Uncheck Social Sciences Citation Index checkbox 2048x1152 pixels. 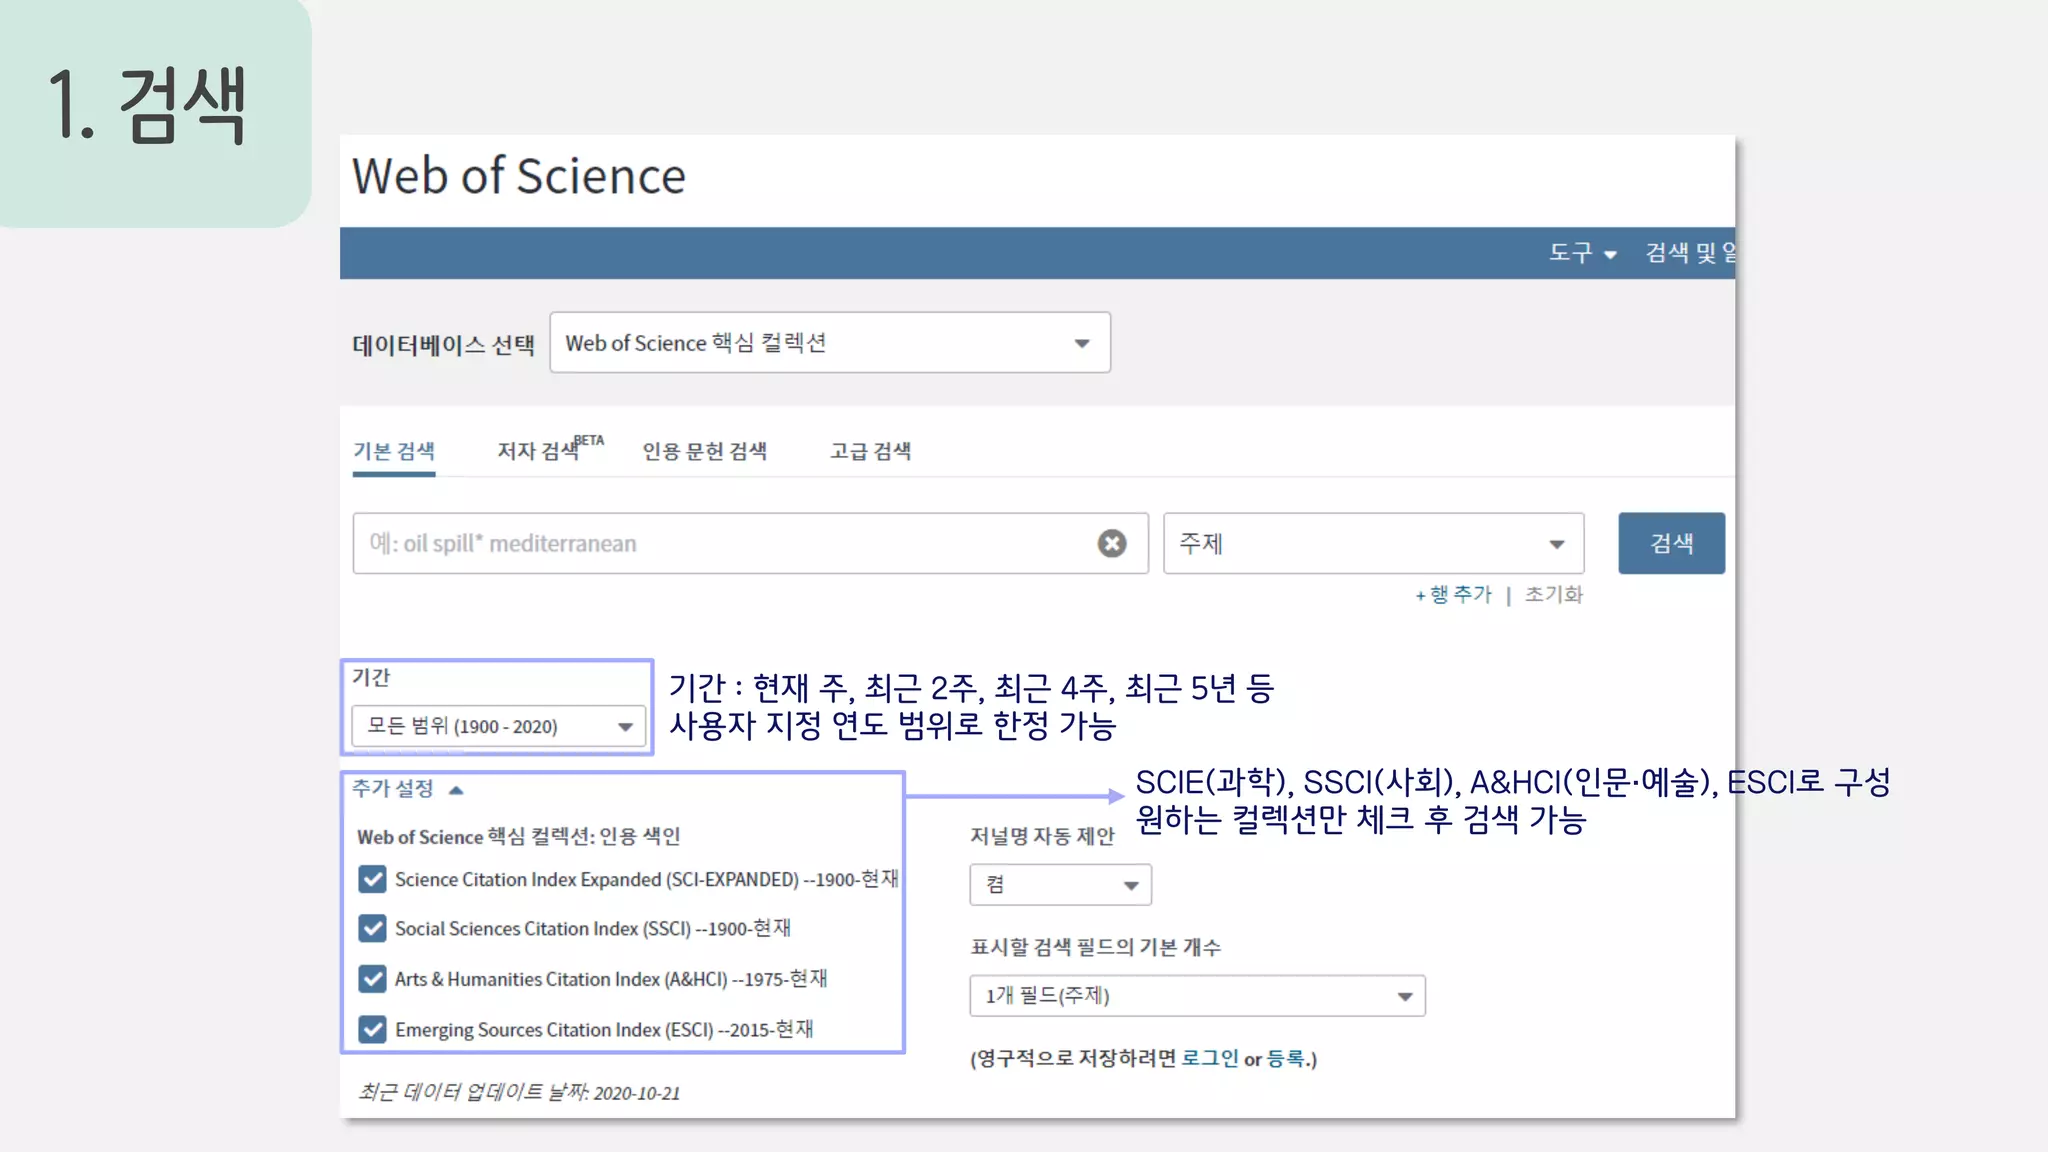click(x=372, y=929)
